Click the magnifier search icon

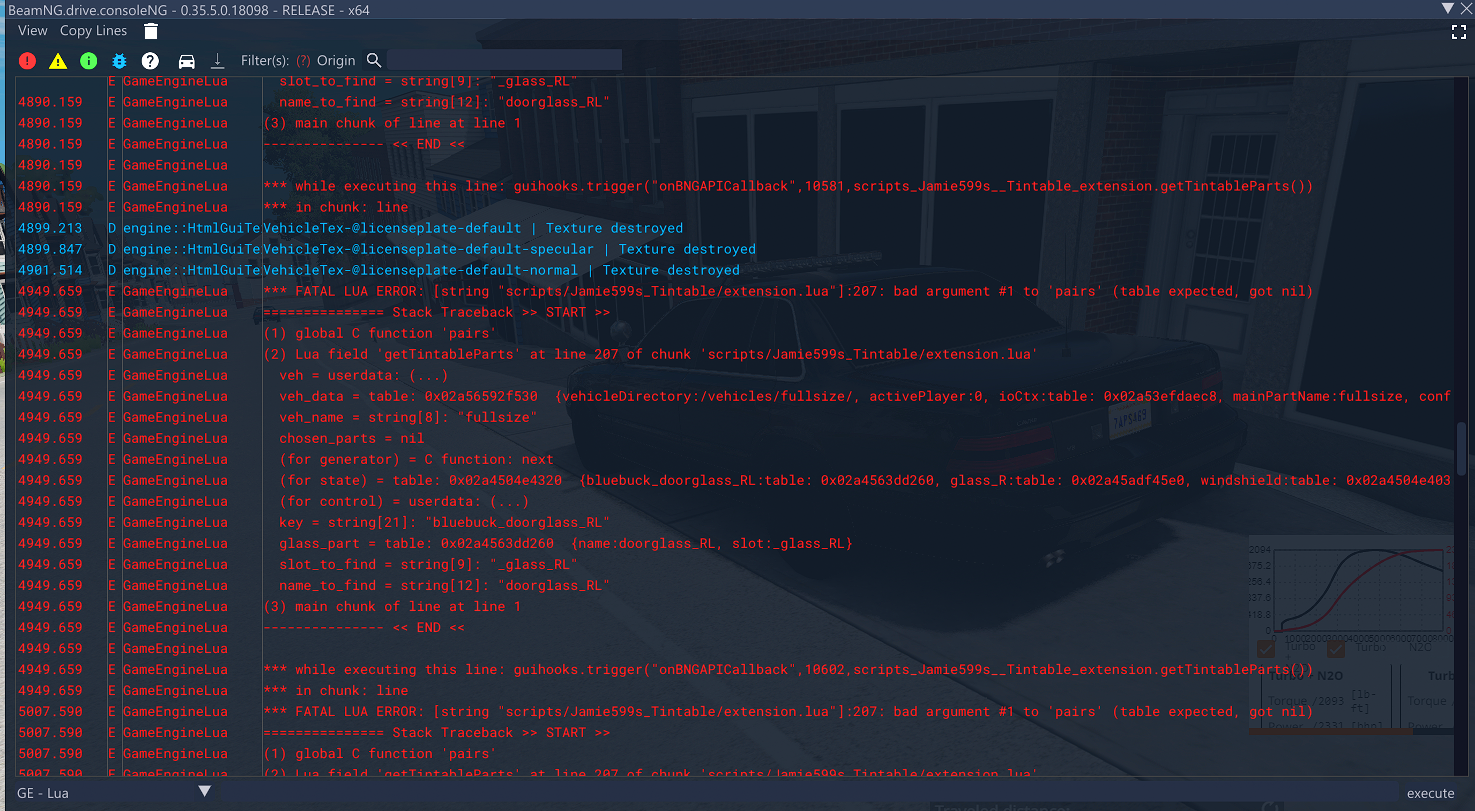[x=374, y=61]
